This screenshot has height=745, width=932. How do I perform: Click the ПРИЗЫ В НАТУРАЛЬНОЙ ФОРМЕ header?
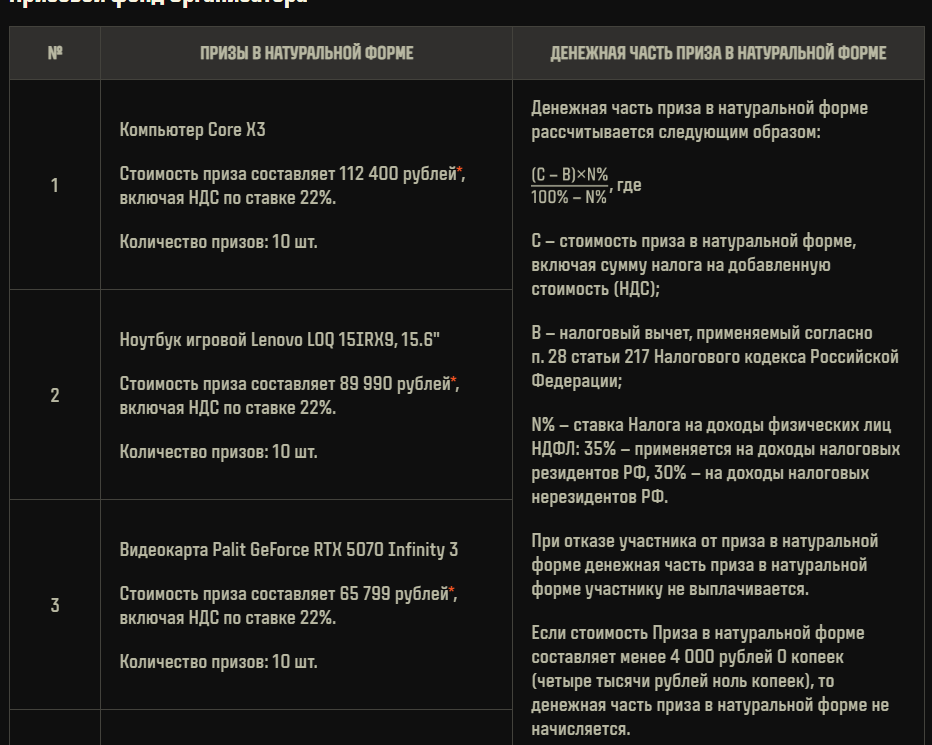[306, 53]
